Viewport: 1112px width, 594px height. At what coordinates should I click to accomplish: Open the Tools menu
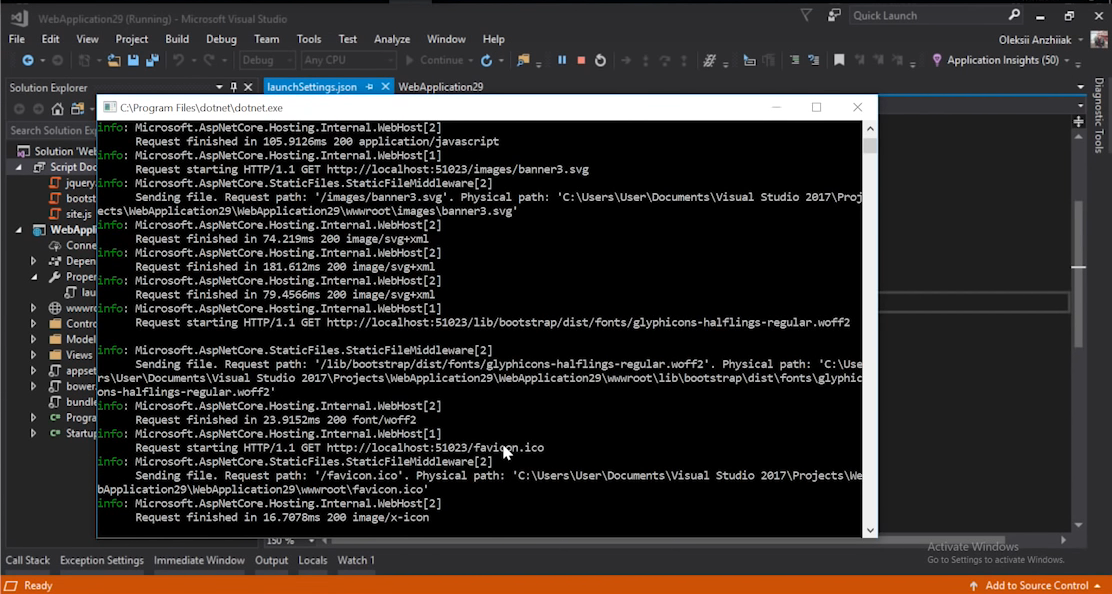(x=308, y=39)
